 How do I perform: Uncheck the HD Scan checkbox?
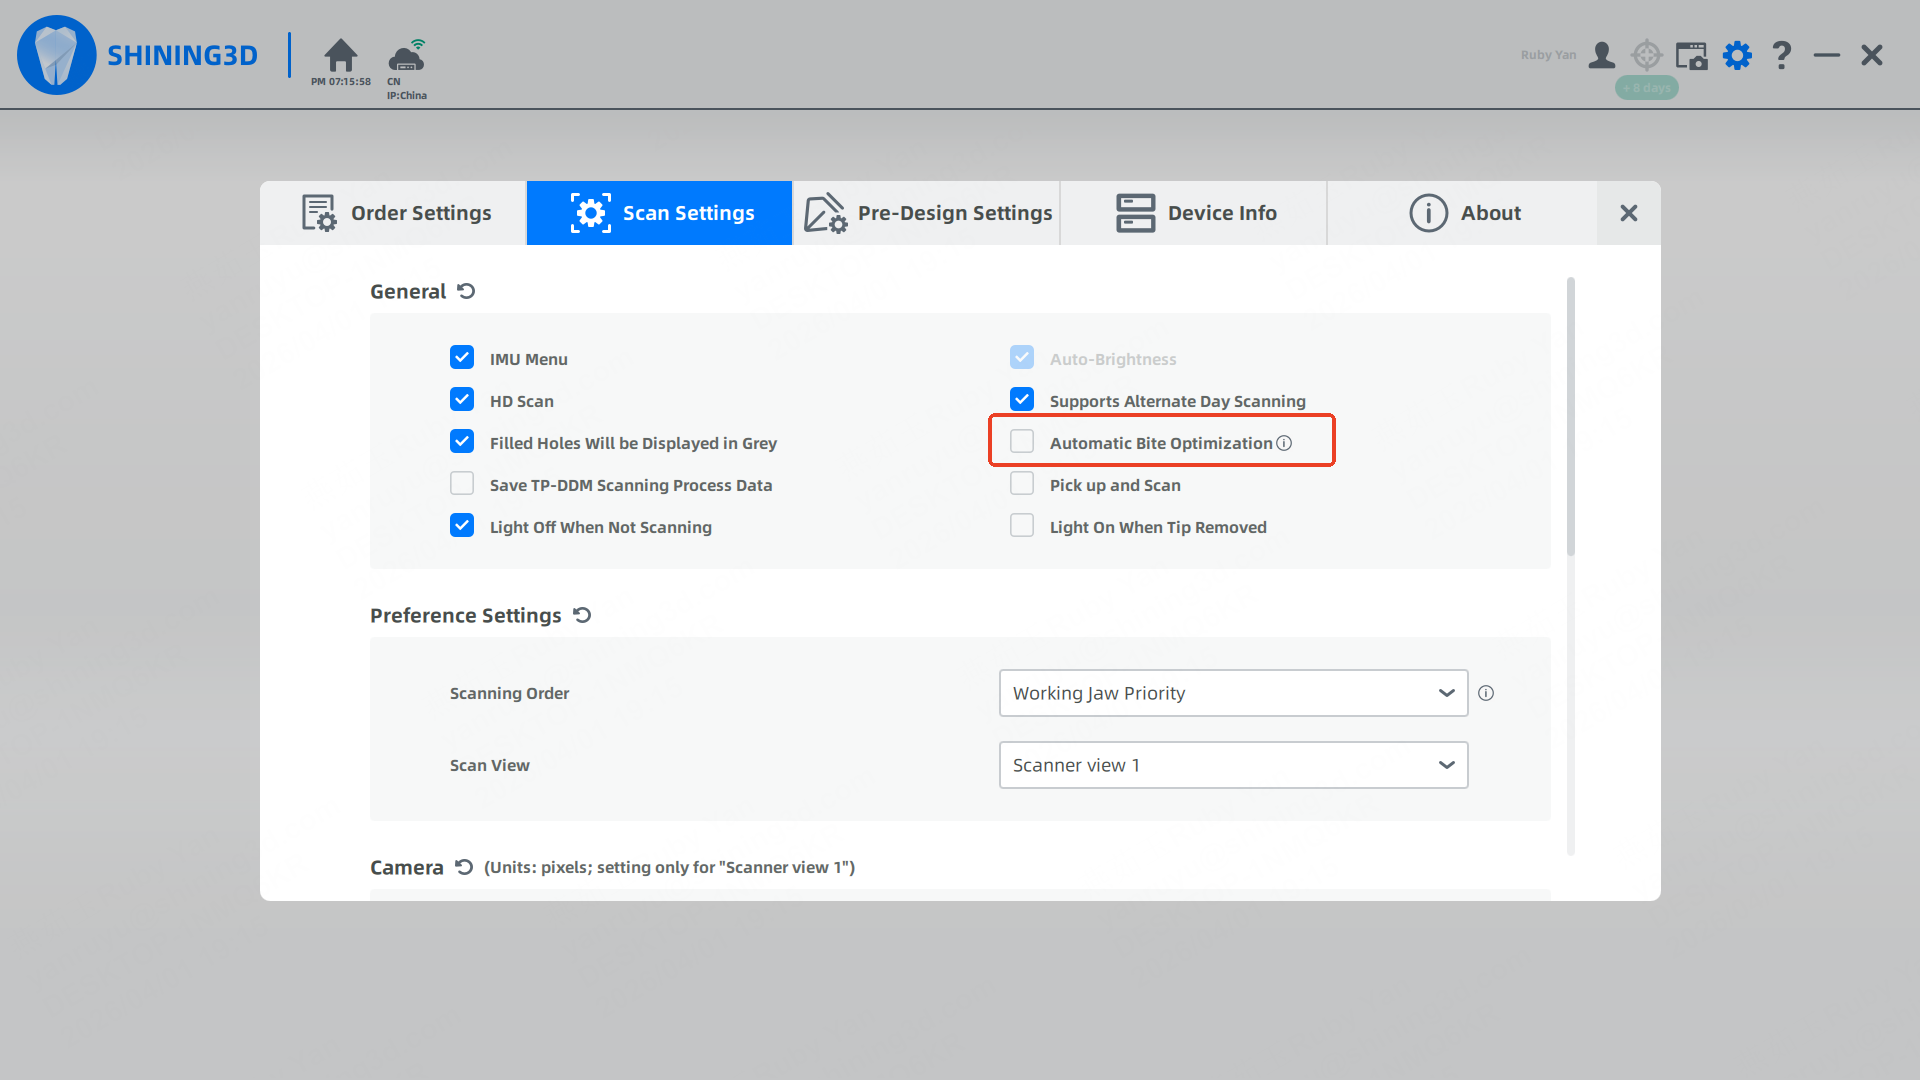click(x=462, y=400)
